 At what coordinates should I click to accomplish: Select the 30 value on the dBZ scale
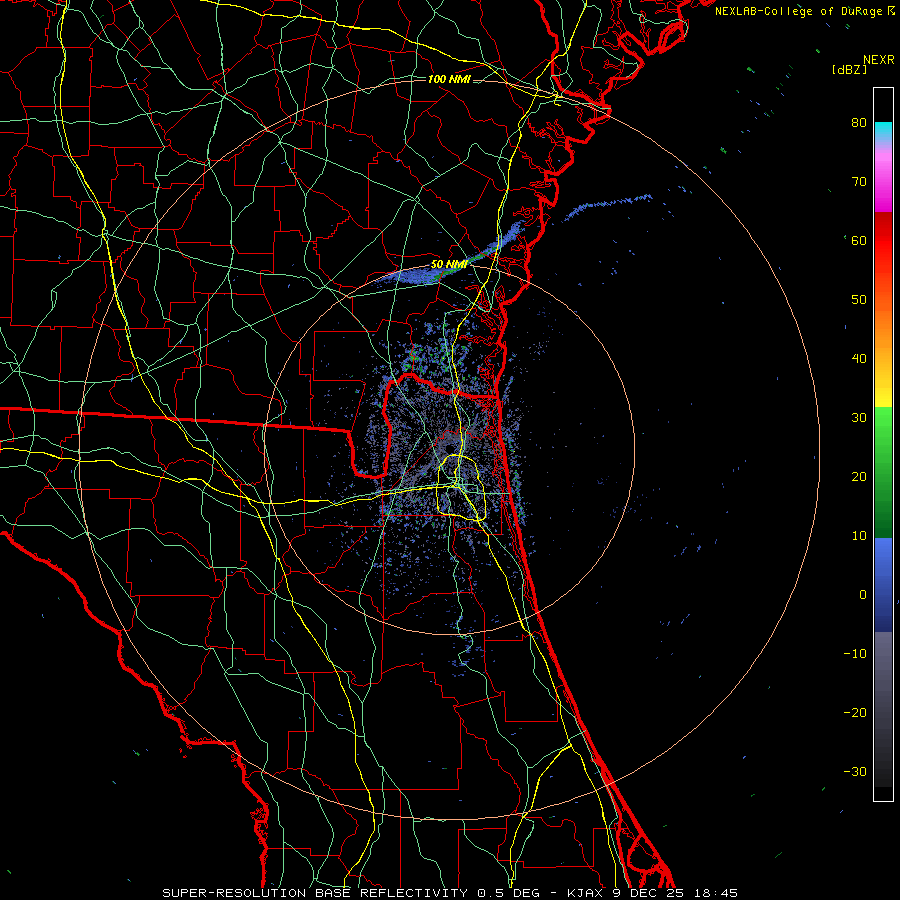(859, 417)
